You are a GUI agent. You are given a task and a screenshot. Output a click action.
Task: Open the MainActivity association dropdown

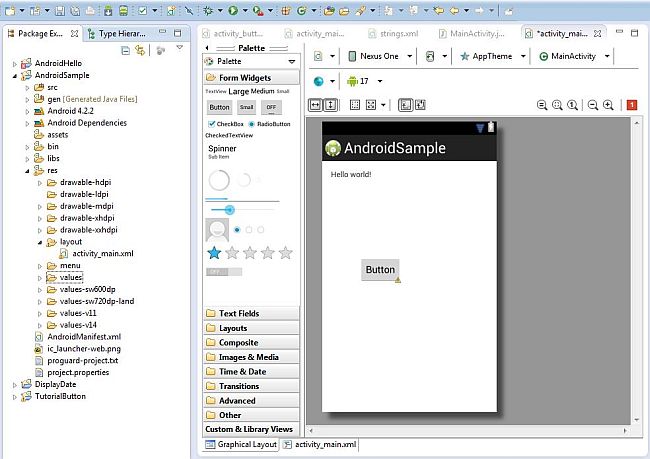click(x=574, y=56)
